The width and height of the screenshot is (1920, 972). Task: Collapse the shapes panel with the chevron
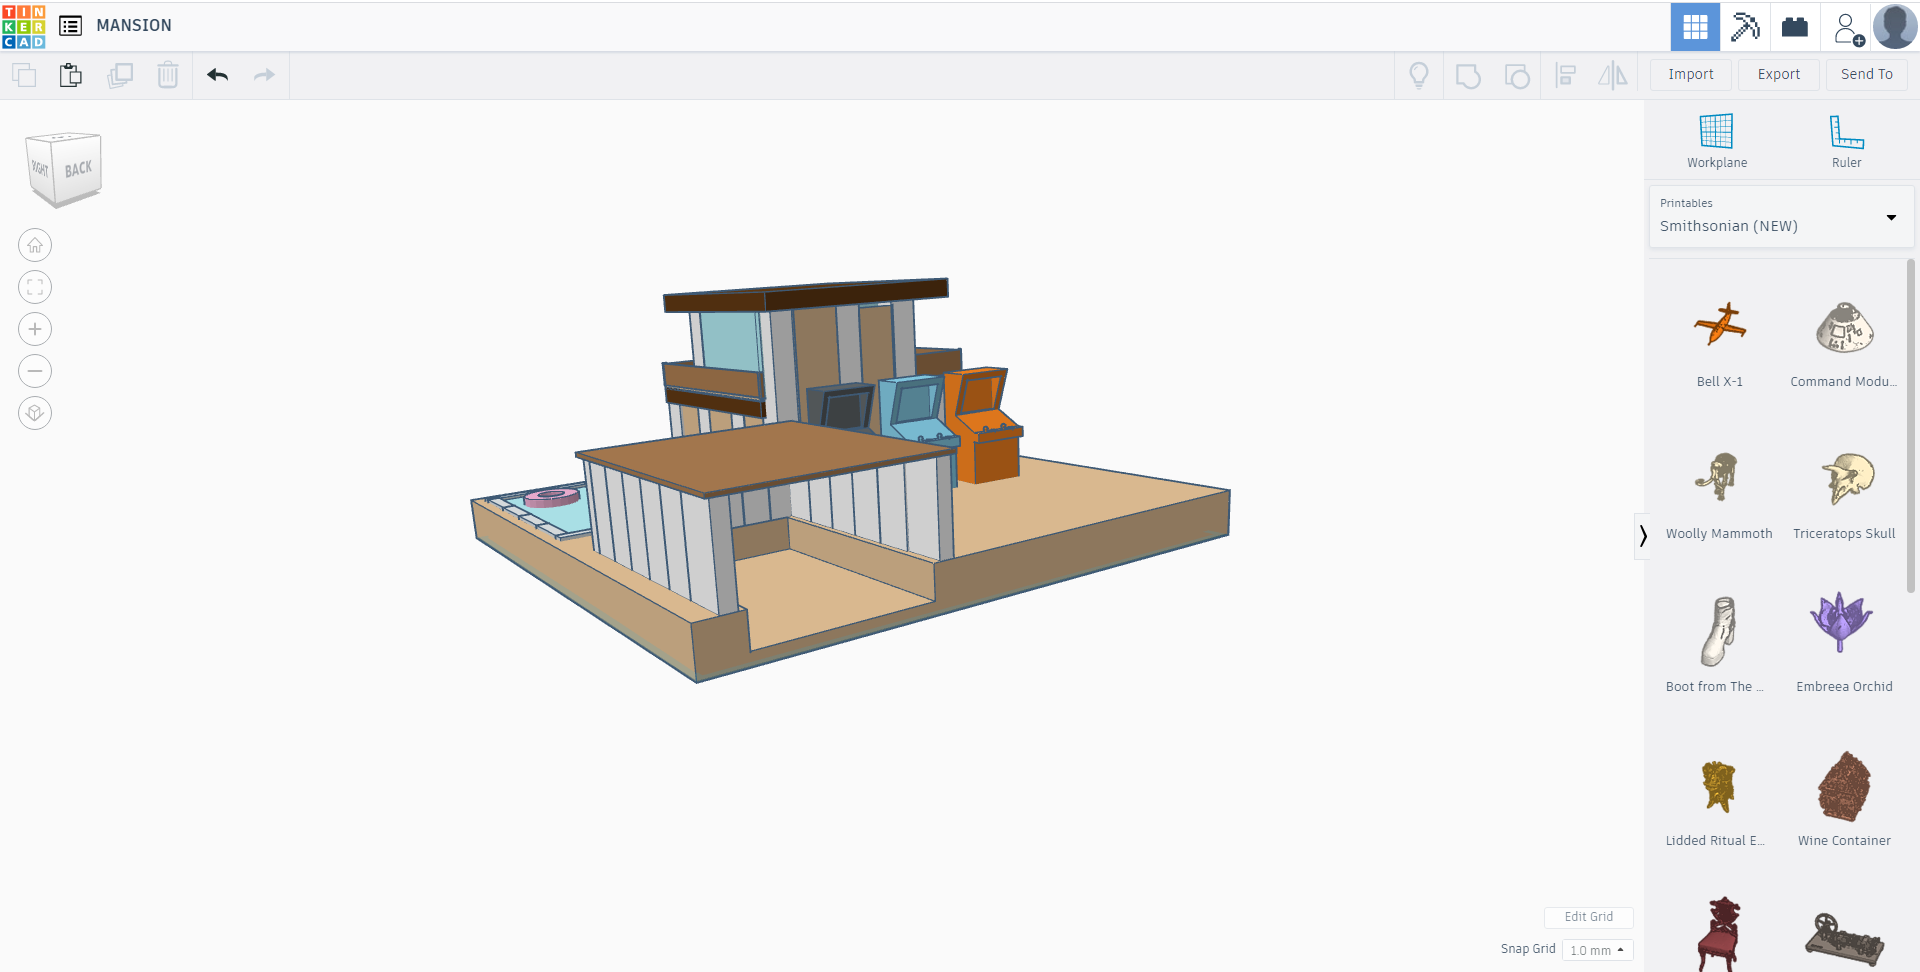(x=1643, y=536)
